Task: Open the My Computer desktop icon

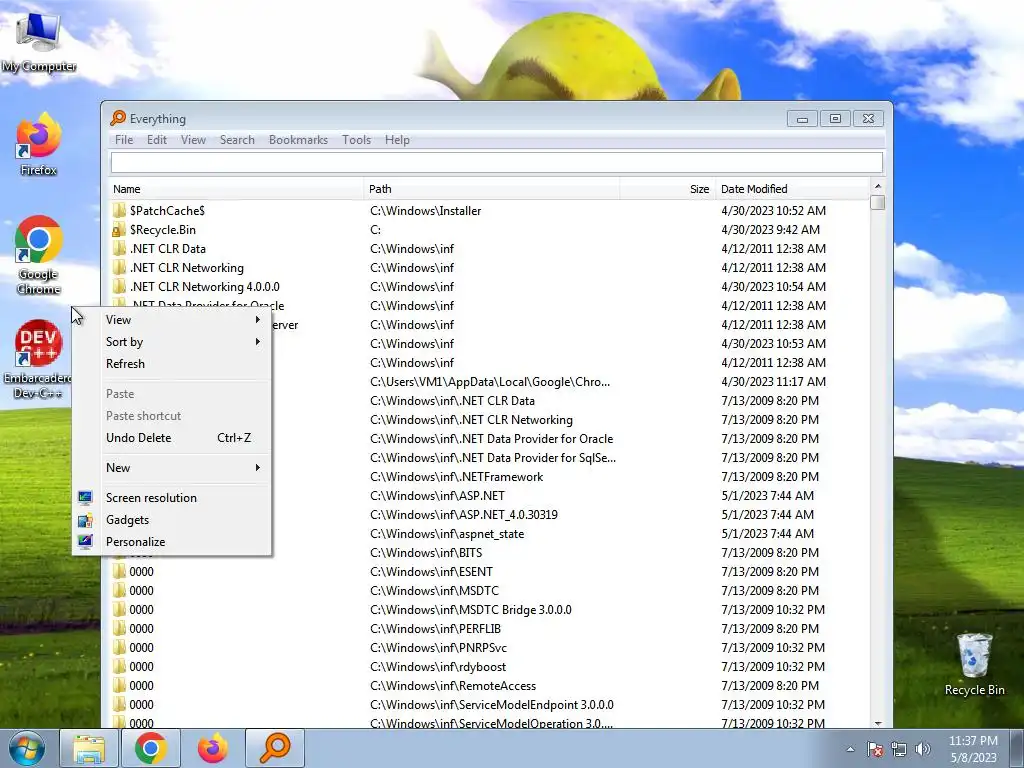Action: [39, 40]
